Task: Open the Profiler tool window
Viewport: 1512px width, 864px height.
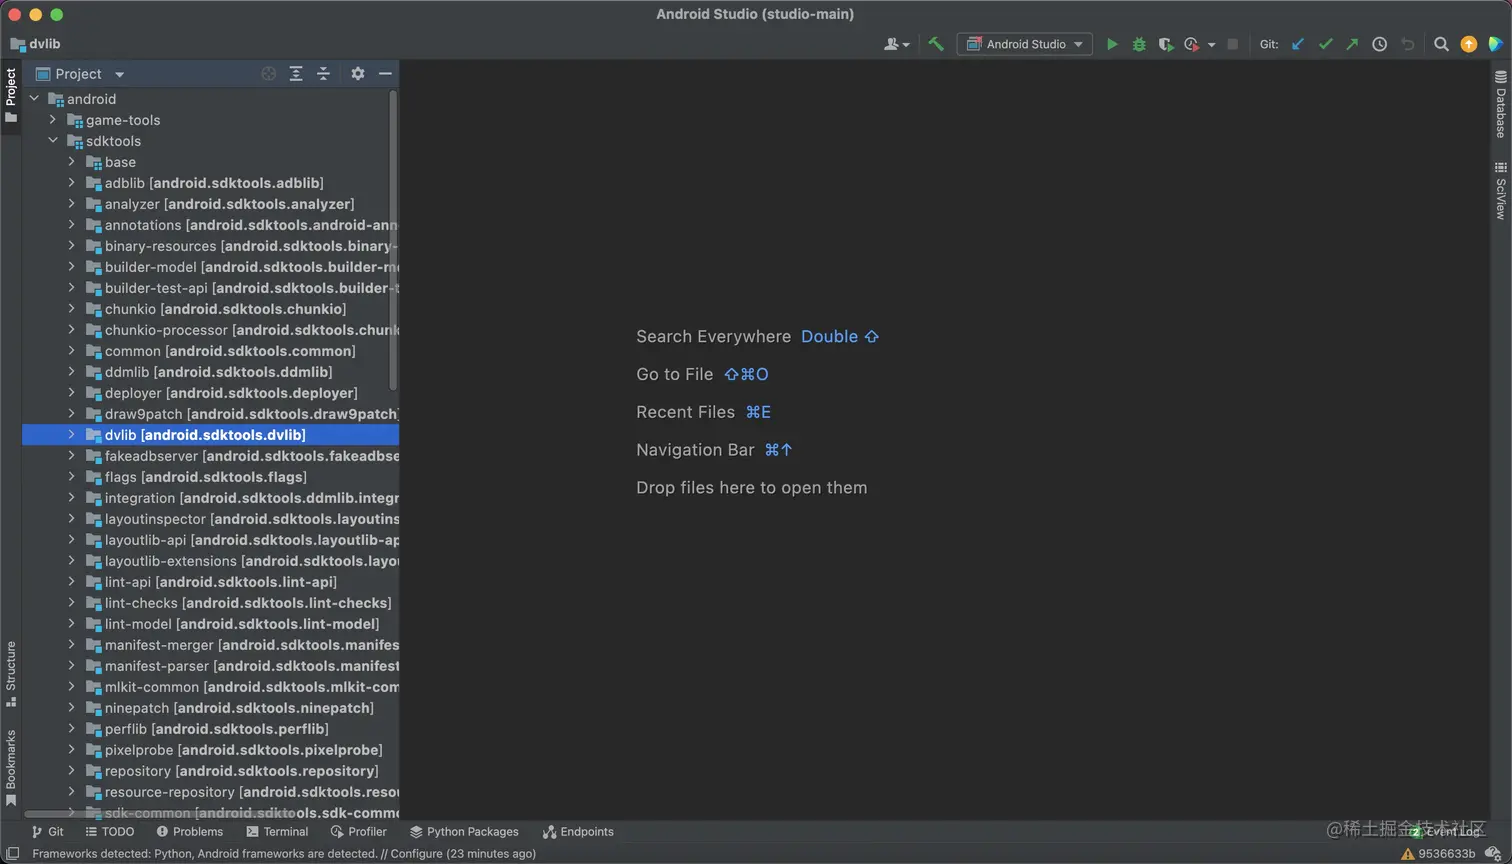Action: [358, 832]
